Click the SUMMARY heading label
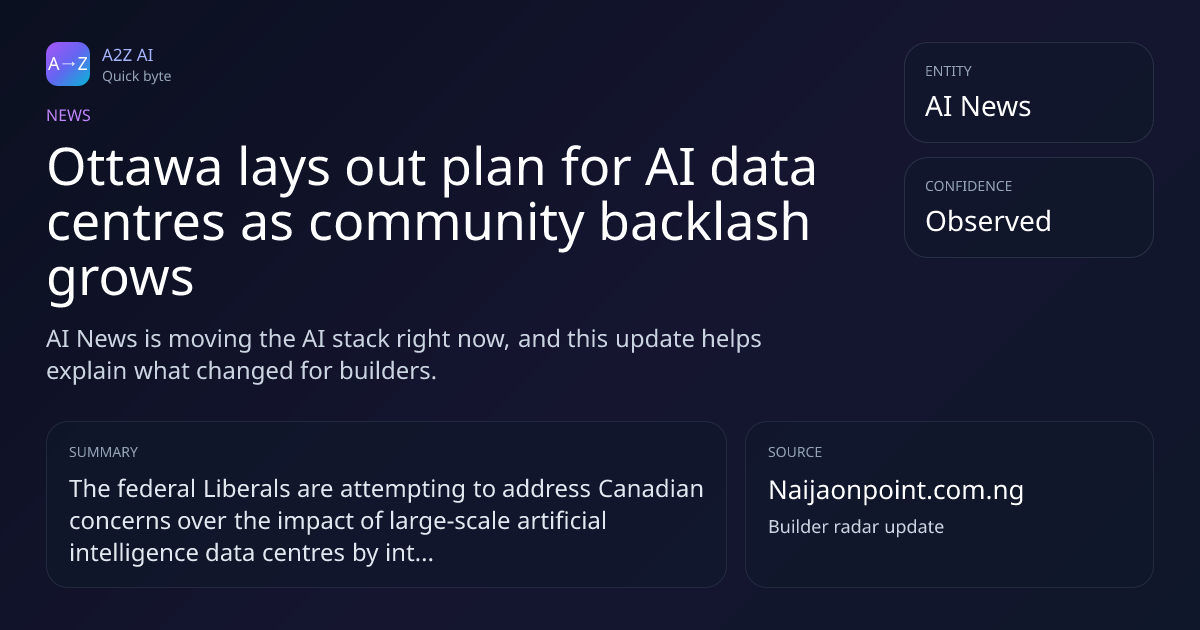 pyautogui.click(x=103, y=452)
